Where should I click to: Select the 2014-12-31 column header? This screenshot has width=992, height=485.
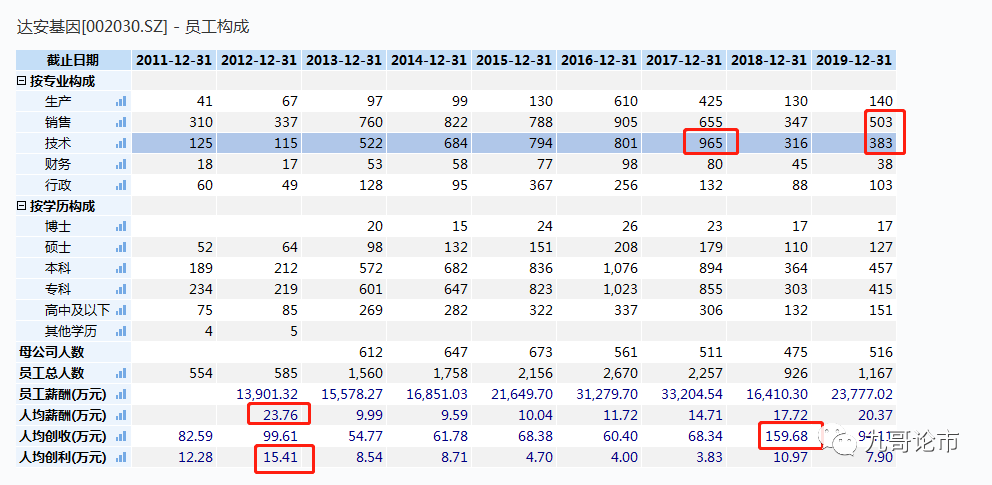click(429, 60)
